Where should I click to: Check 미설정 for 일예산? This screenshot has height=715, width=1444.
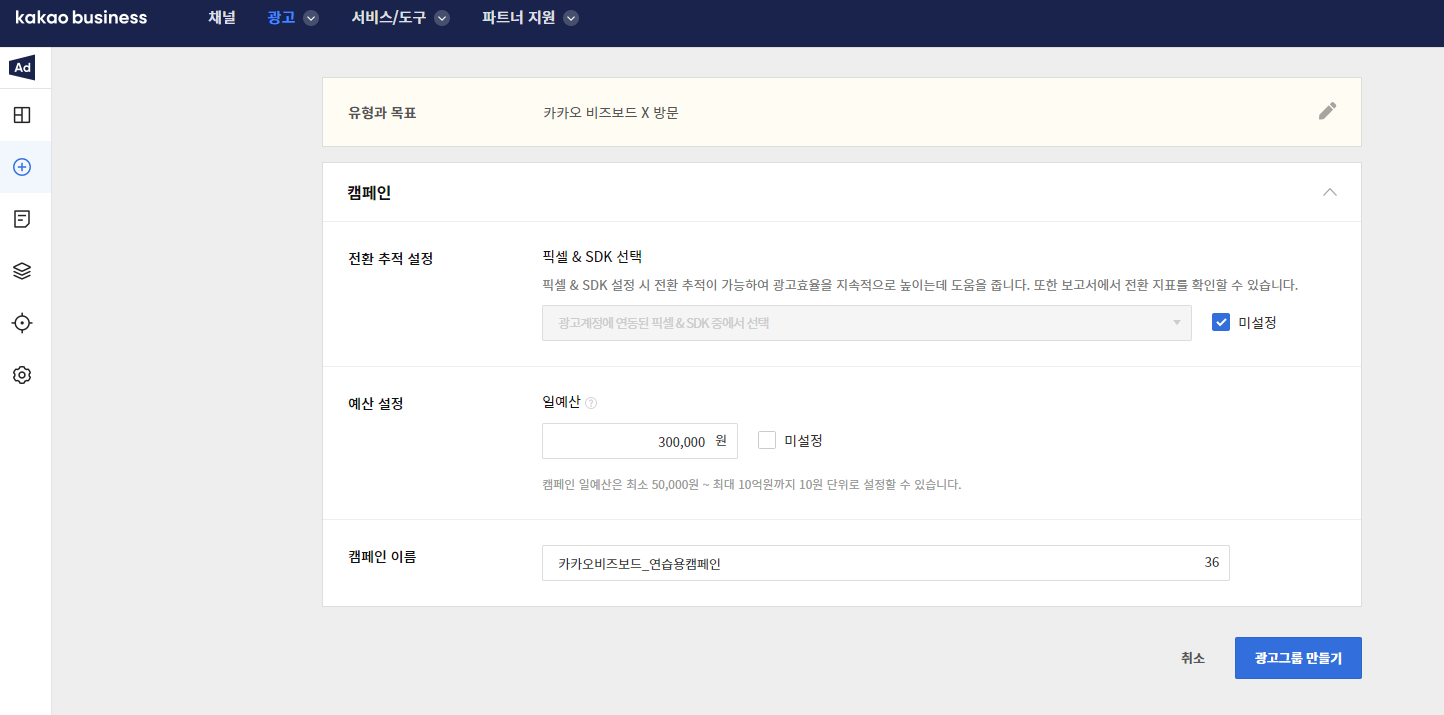[x=767, y=440]
